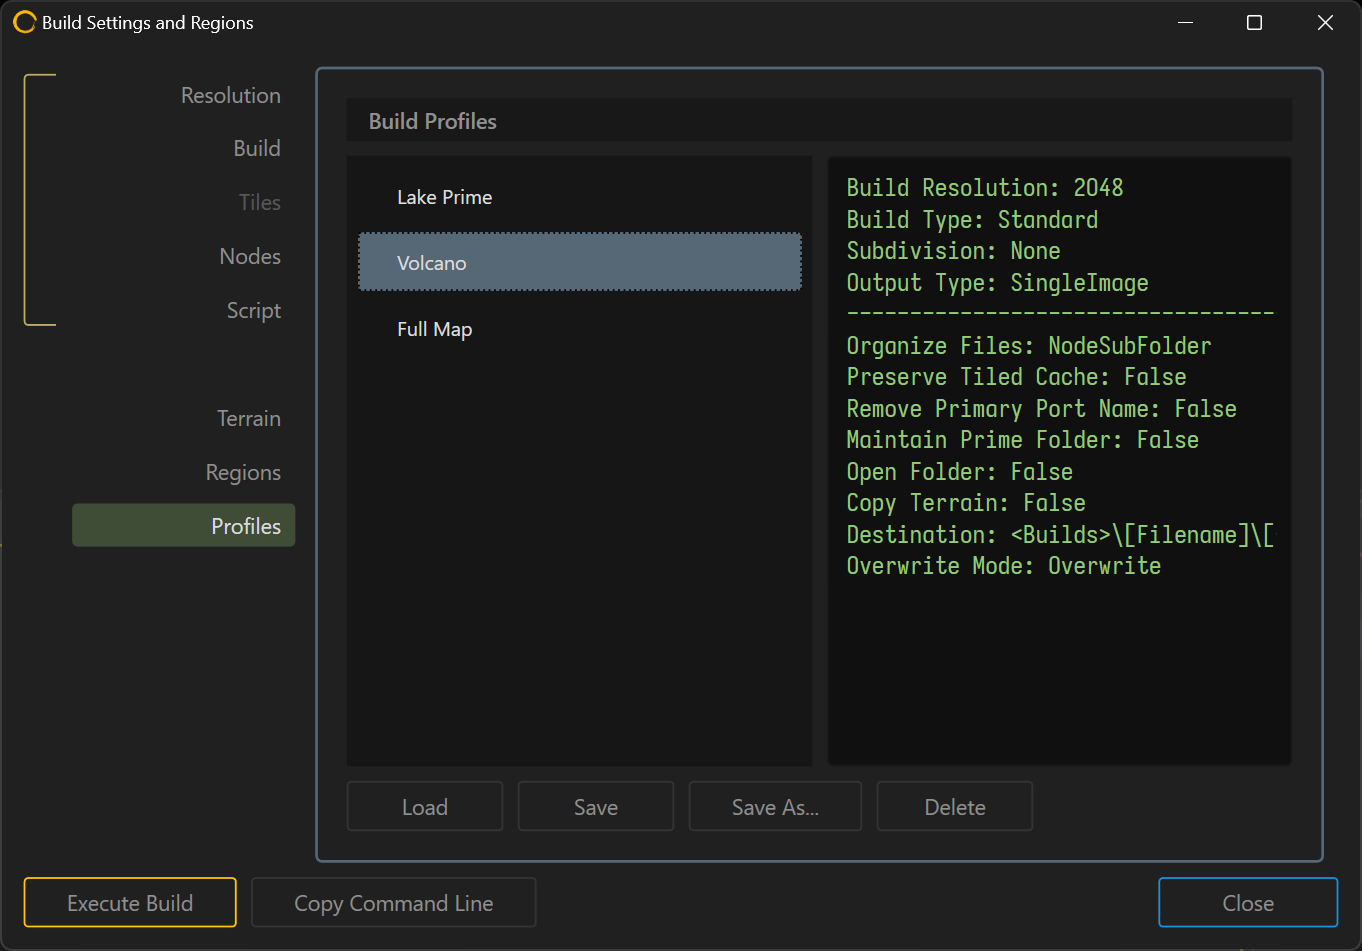This screenshot has height=951, width=1362.
Task: Open the Save As dialog for profiles
Action: 775,806
